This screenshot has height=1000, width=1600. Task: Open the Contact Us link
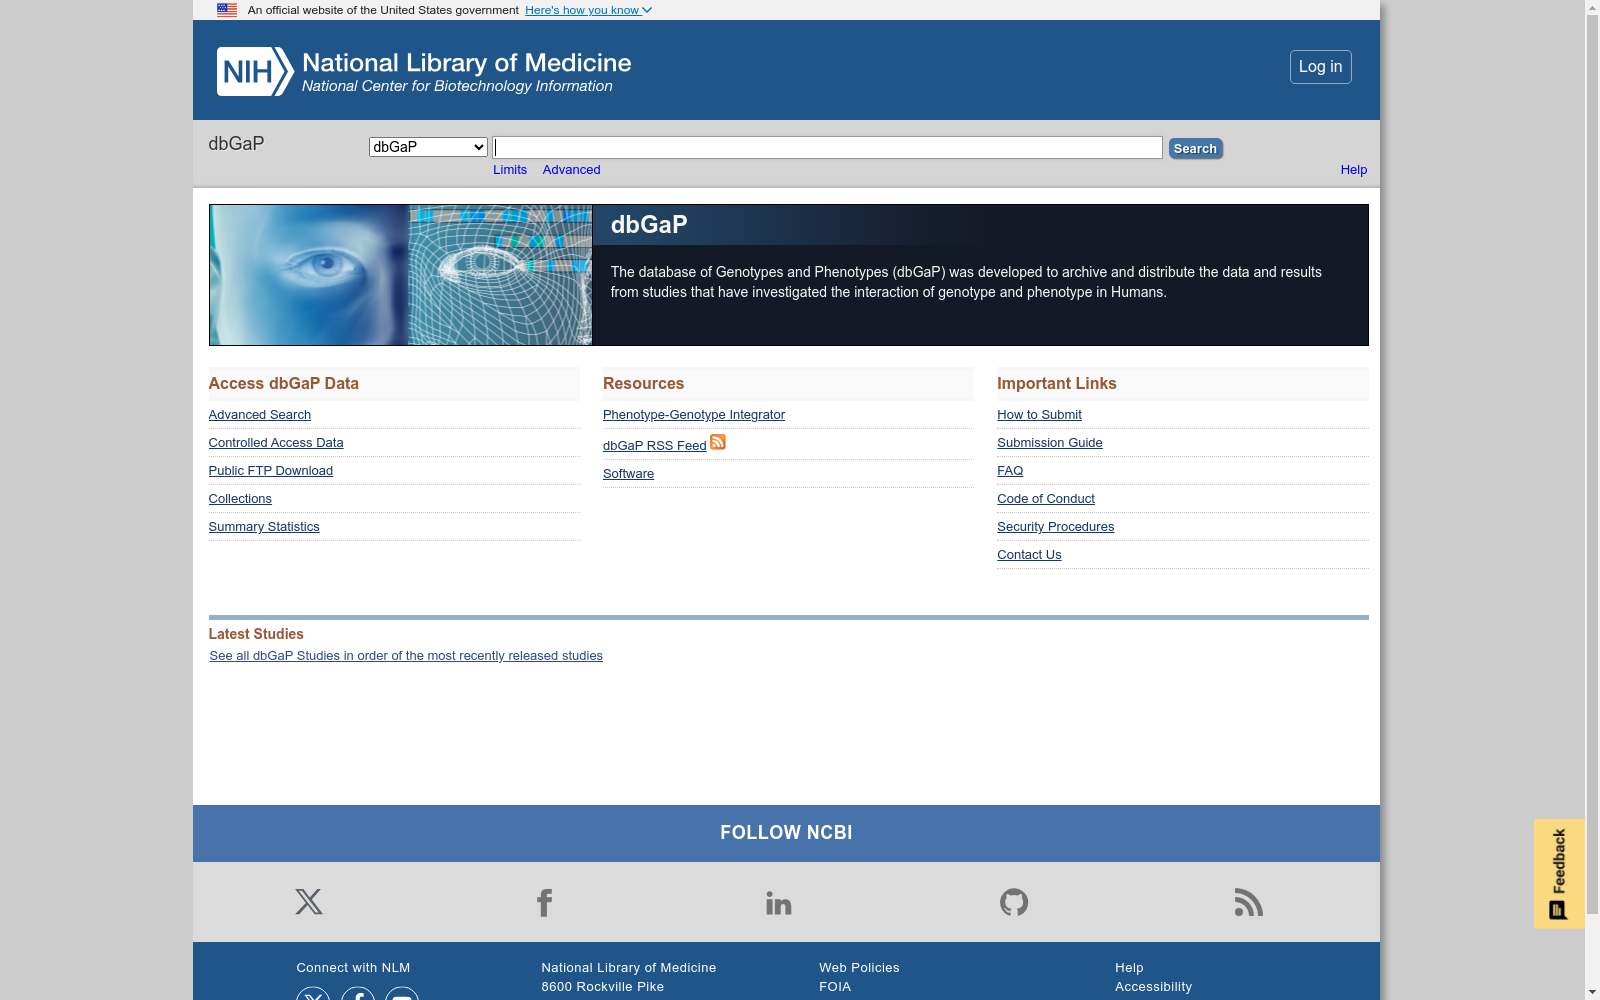(1029, 555)
